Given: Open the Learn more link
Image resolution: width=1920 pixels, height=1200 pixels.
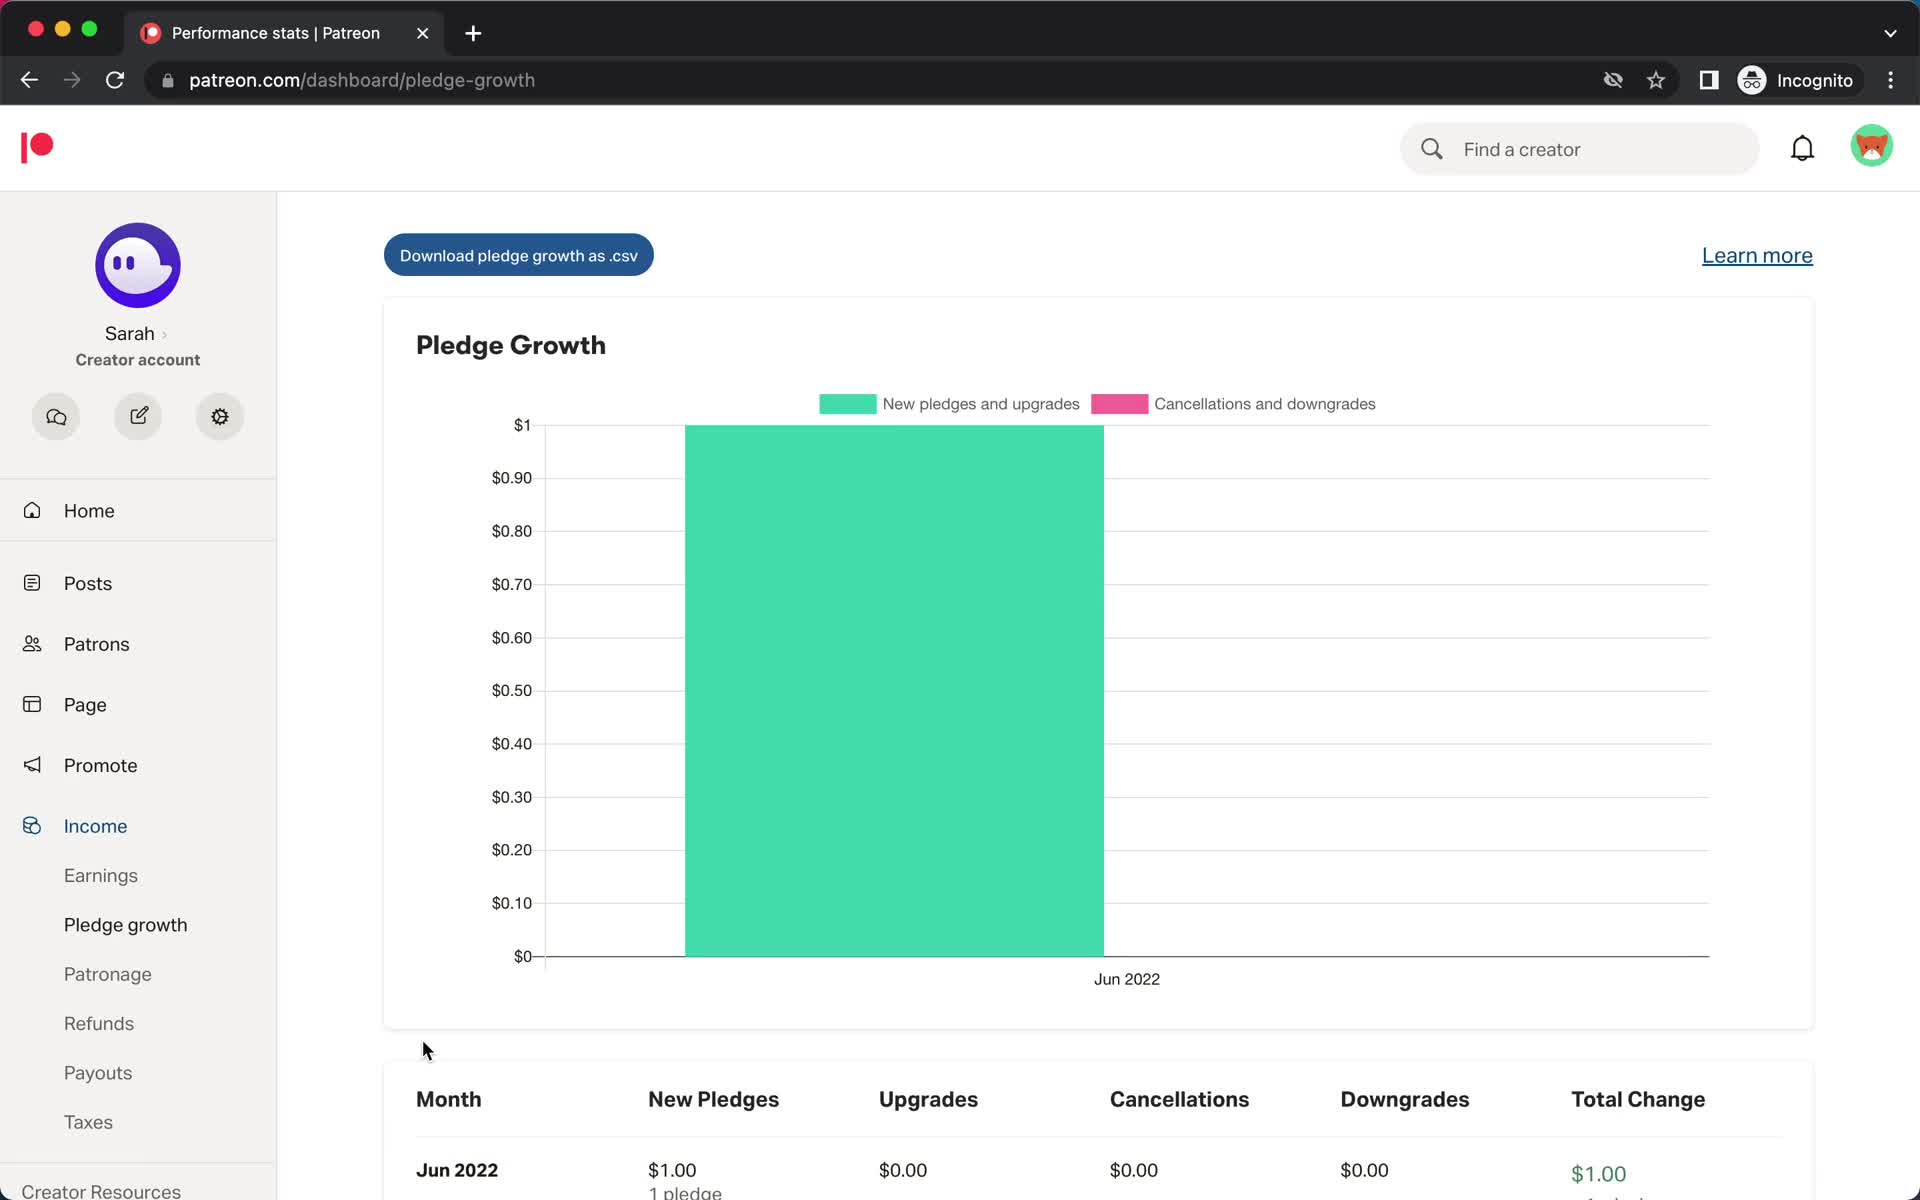Looking at the screenshot, I should pos(1757,255).
